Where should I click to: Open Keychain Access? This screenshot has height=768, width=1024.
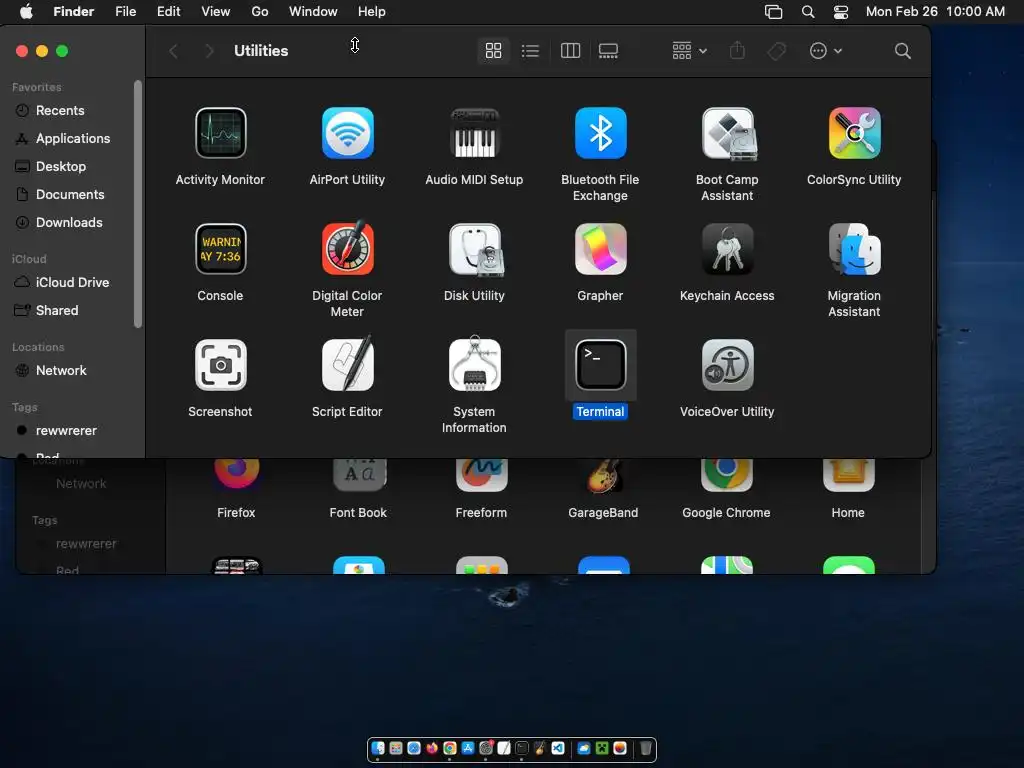click(728, 249)
